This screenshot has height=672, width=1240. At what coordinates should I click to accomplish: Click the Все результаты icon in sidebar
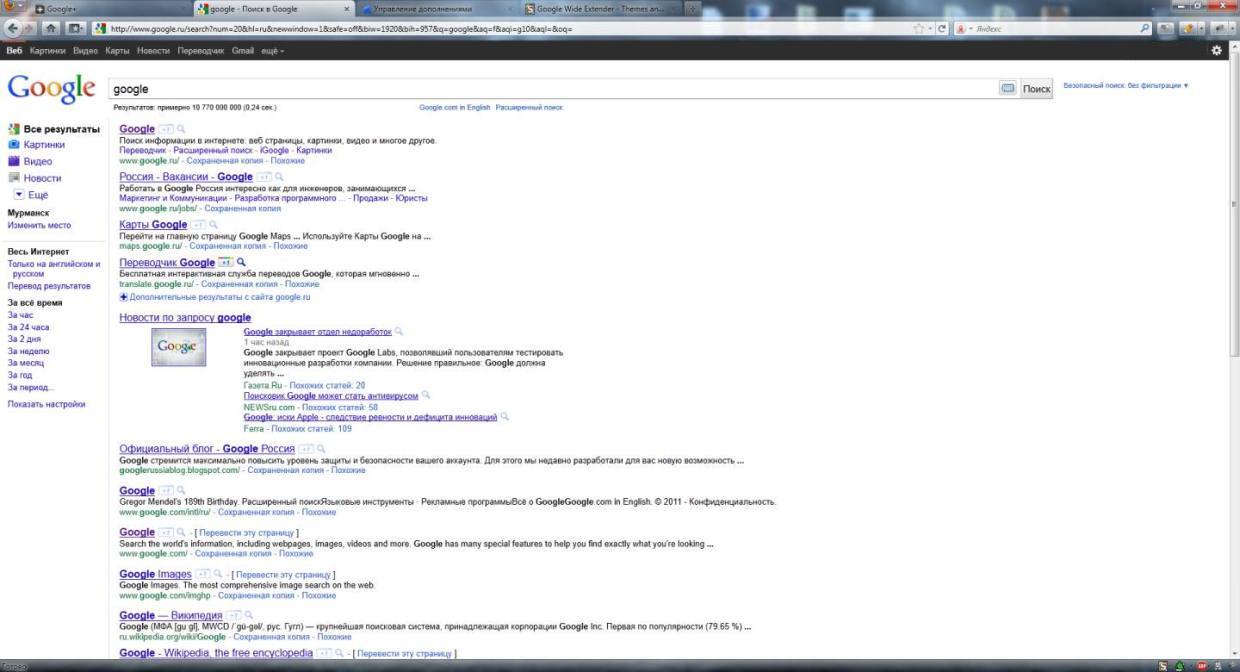[14, 129]
